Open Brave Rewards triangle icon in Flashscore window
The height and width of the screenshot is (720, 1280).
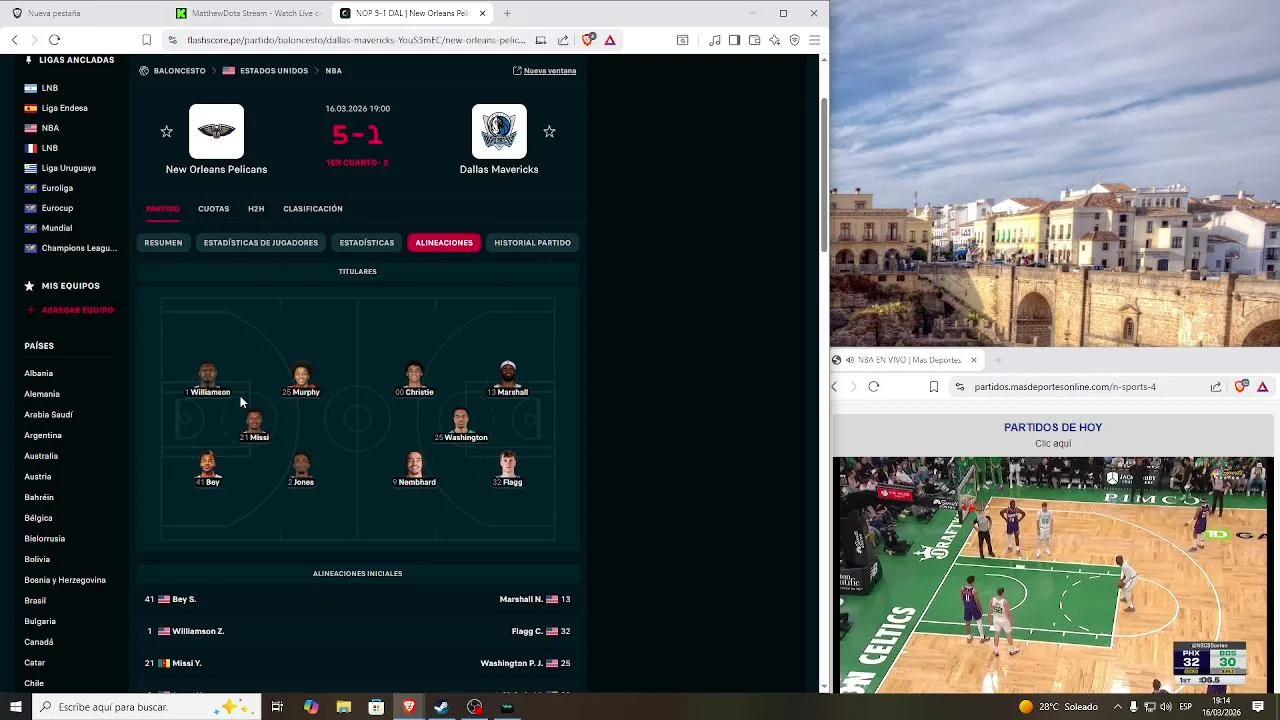610,40
